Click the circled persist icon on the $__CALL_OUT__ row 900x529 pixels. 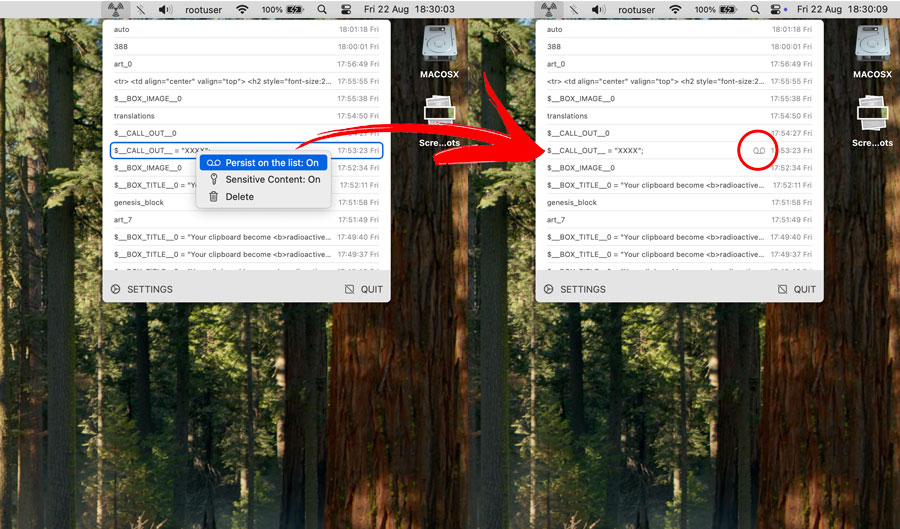[x=758, y=150]
